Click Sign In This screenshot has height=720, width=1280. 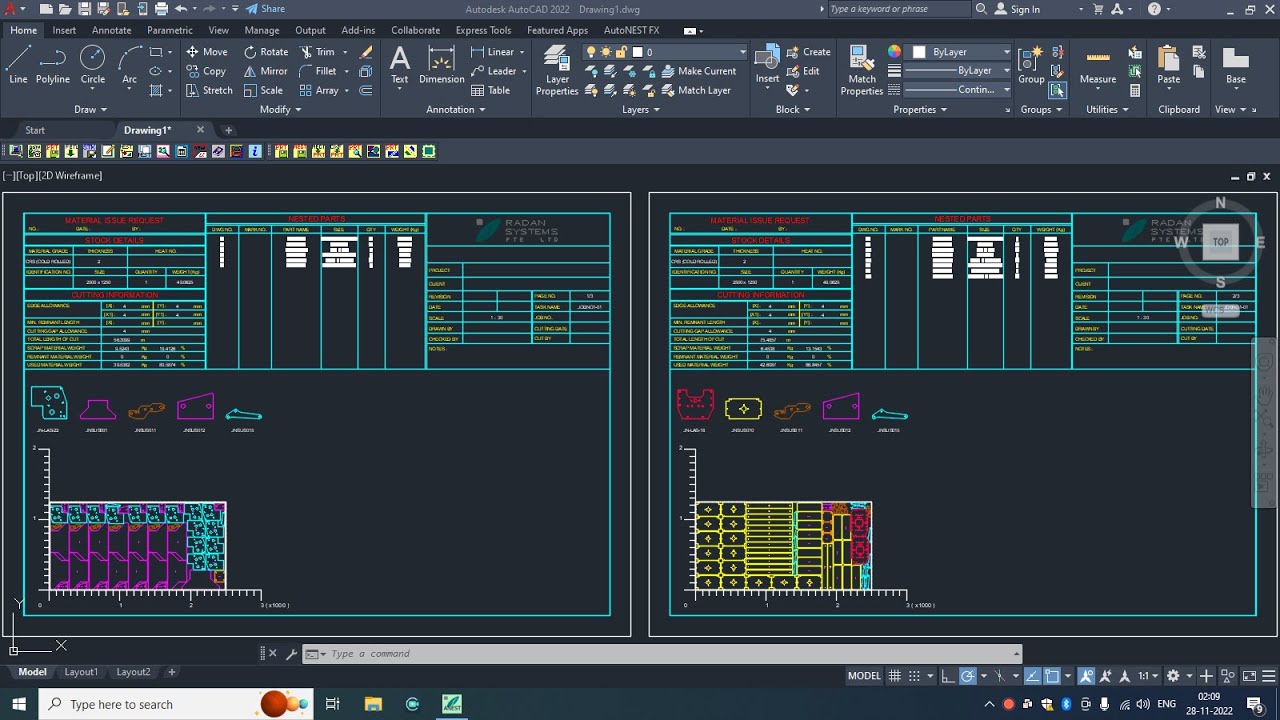click(1018, 9)
